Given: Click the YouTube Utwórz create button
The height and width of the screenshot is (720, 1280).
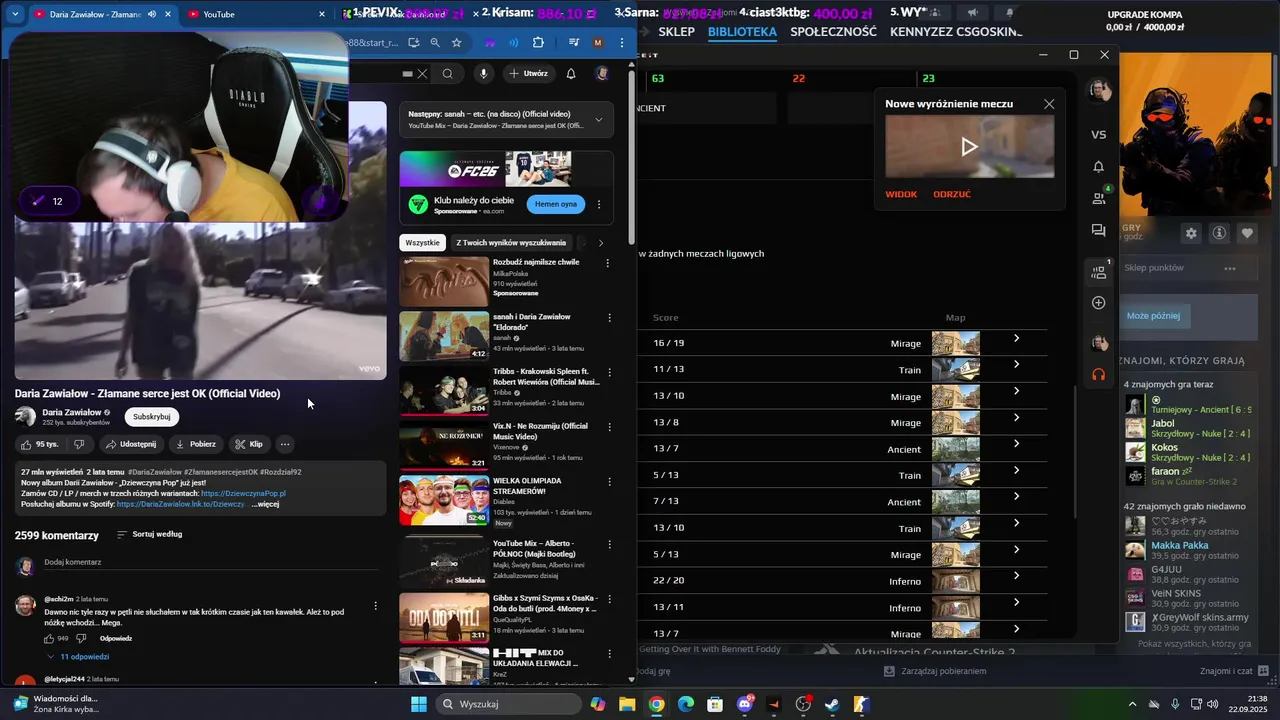Looking at the screenshot, I should coord(528,73).
